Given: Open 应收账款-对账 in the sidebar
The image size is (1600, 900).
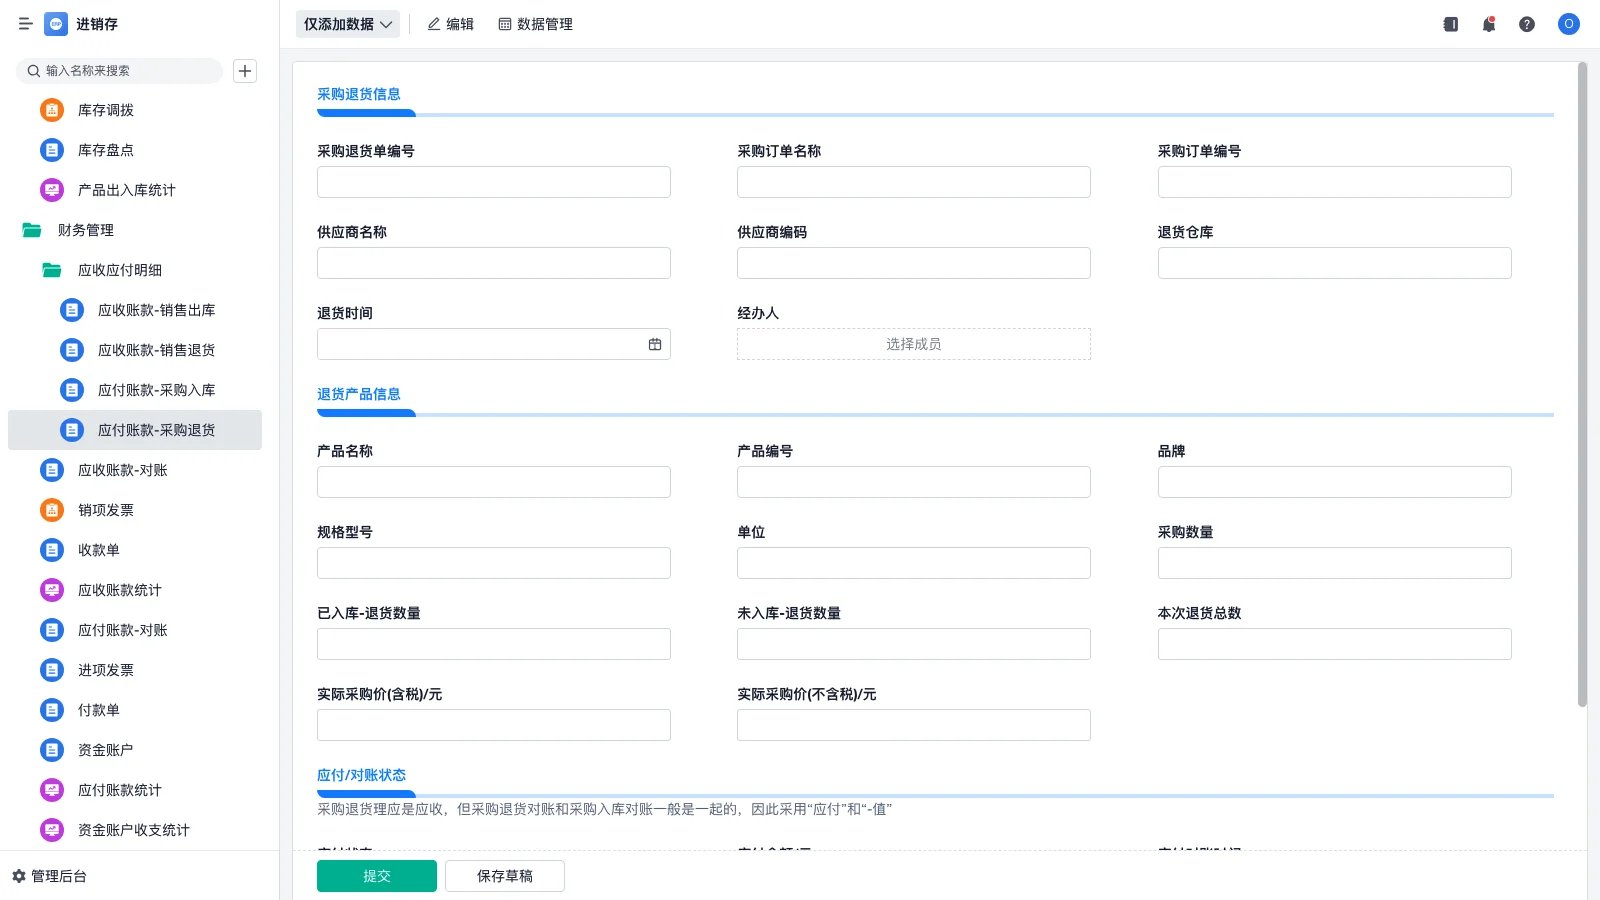Looking at the screenshot, I should [x=135, y=470].
